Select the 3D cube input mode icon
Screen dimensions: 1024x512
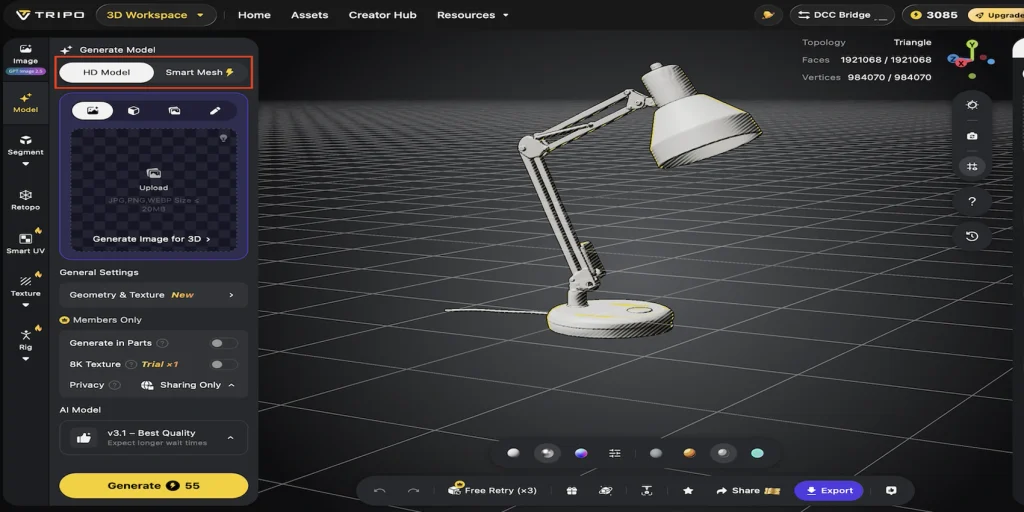[133, 111]
